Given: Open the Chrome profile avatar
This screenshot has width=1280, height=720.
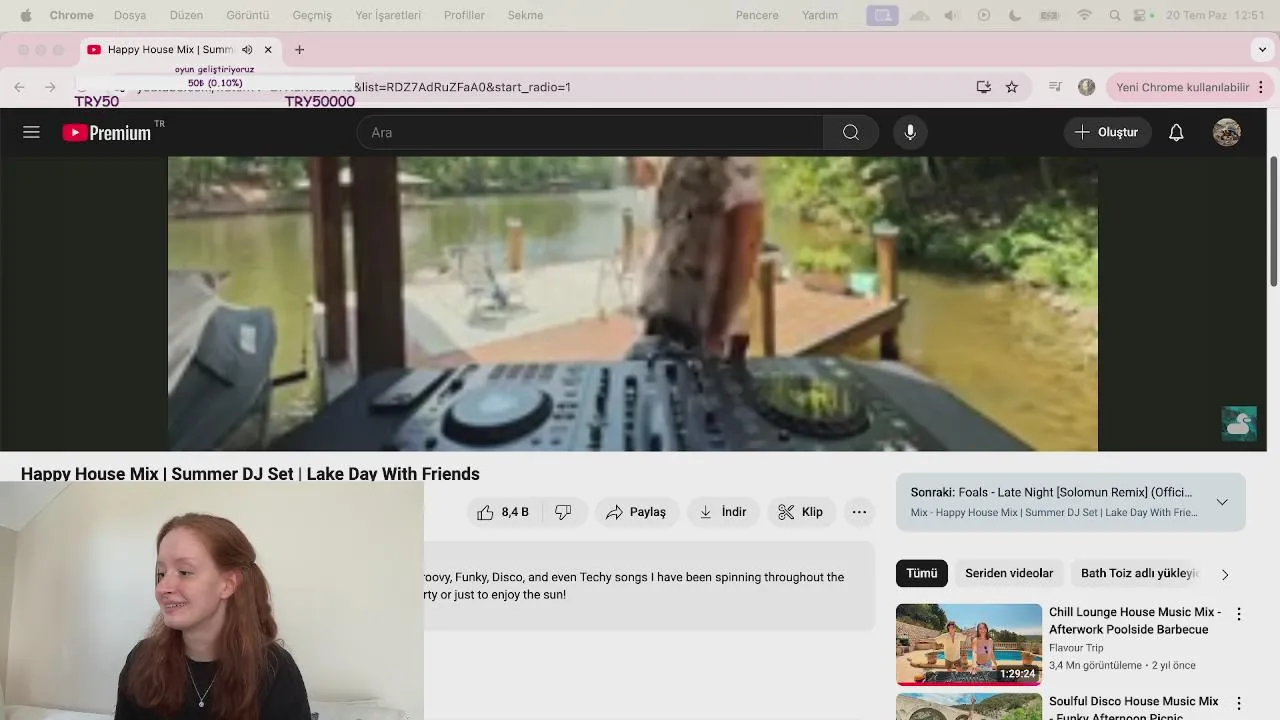Looking at the screenshot, I should pos(1087,87).
